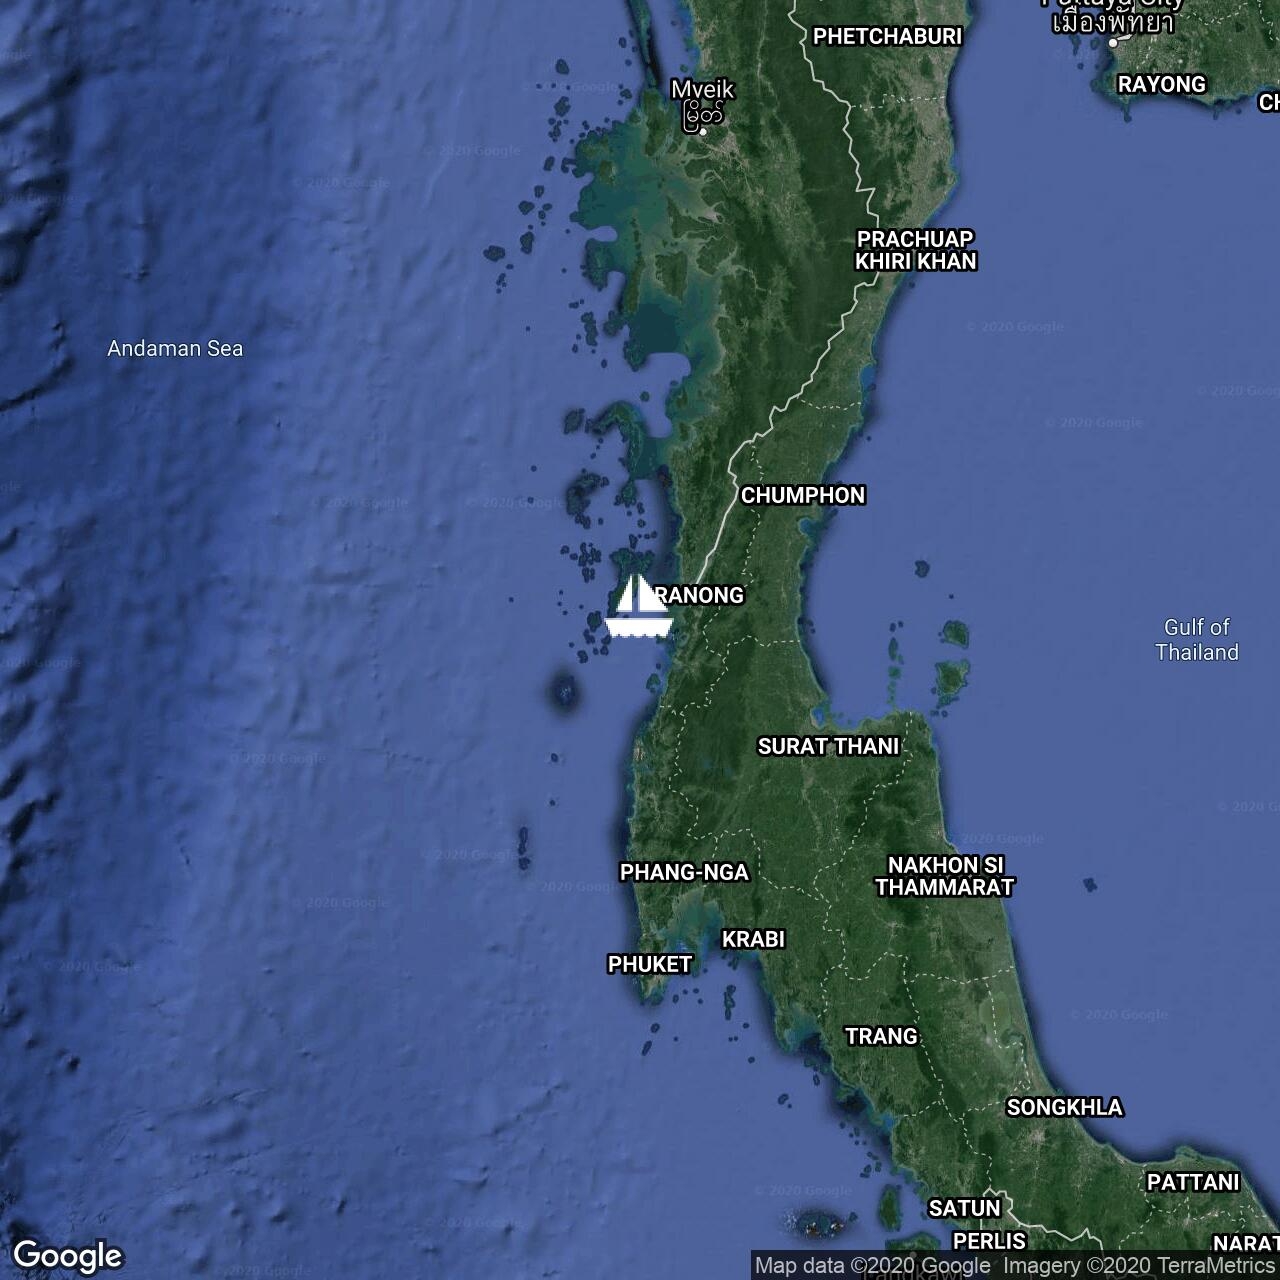The height and width of the screenshot is (1280, 1280).
Task: Click the Trang label
Action: click(x=881, y=1036)
